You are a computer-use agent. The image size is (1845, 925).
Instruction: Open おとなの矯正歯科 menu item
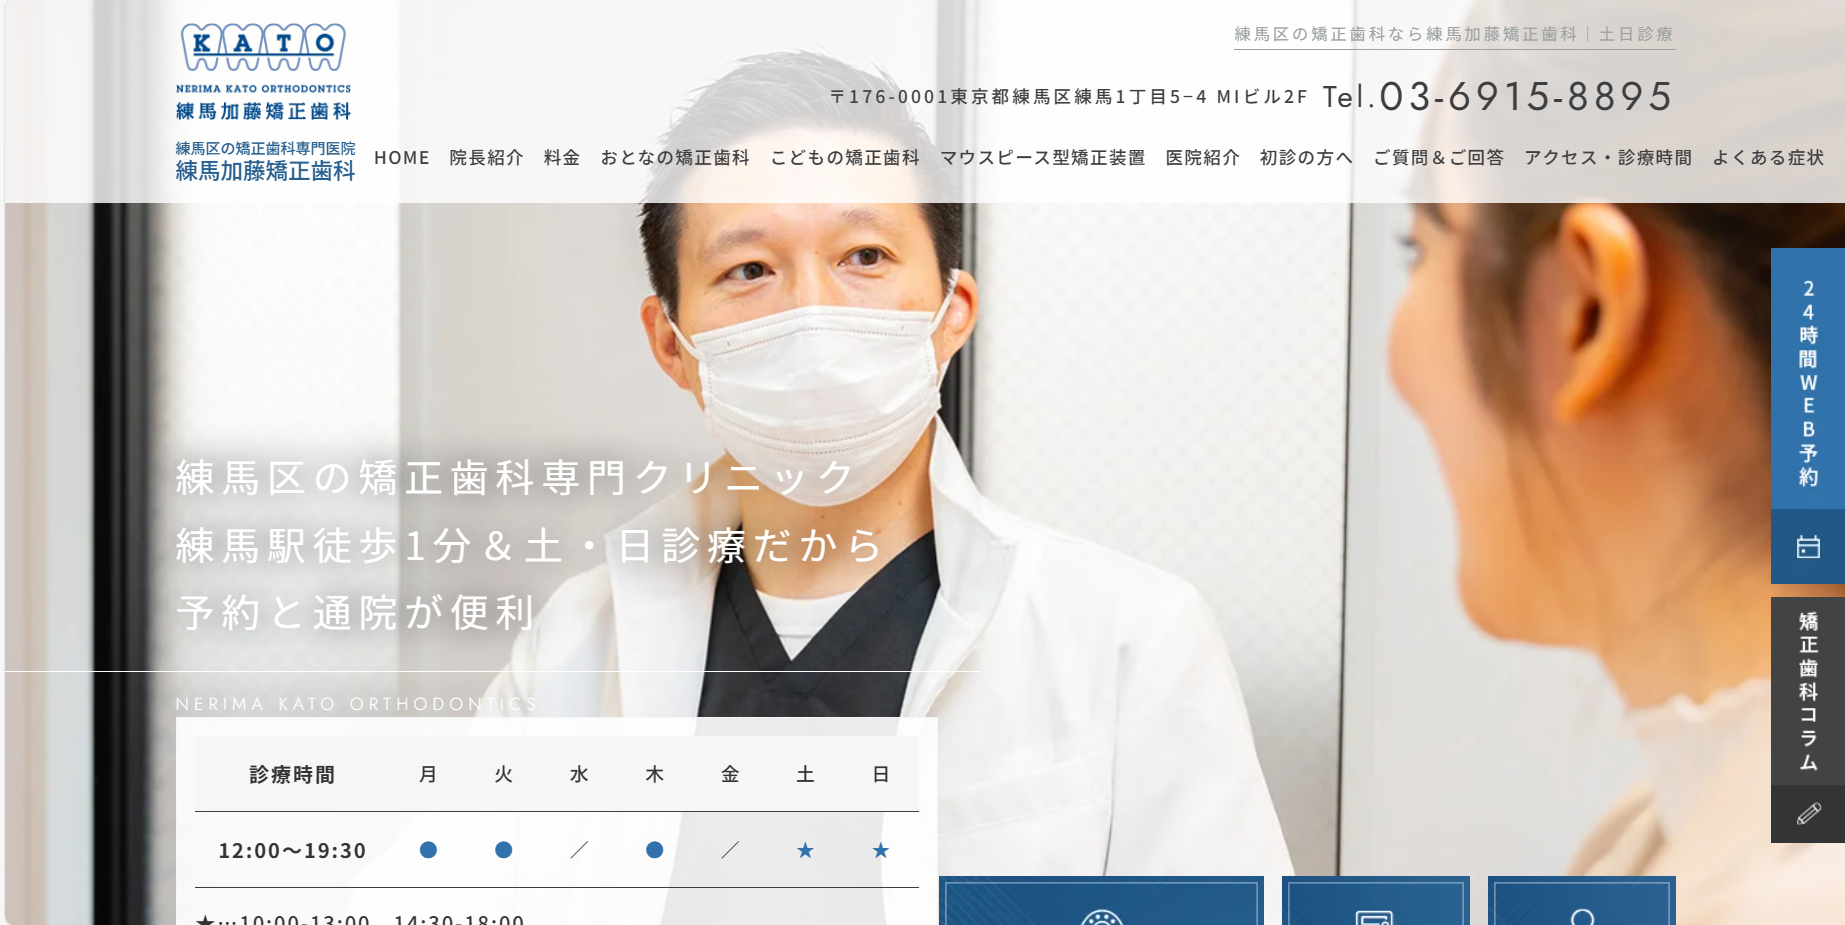click(675, 158)
